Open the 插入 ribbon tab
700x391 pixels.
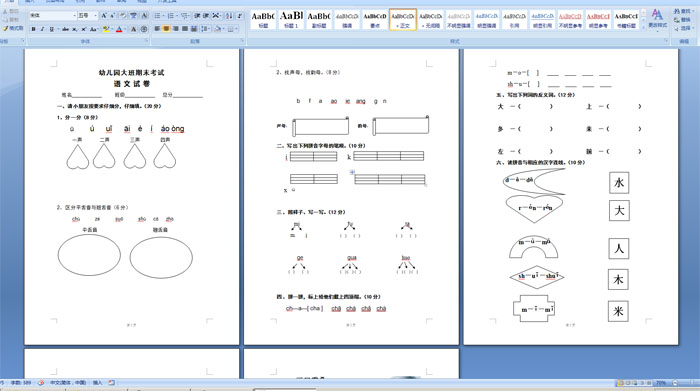[30, 1]
